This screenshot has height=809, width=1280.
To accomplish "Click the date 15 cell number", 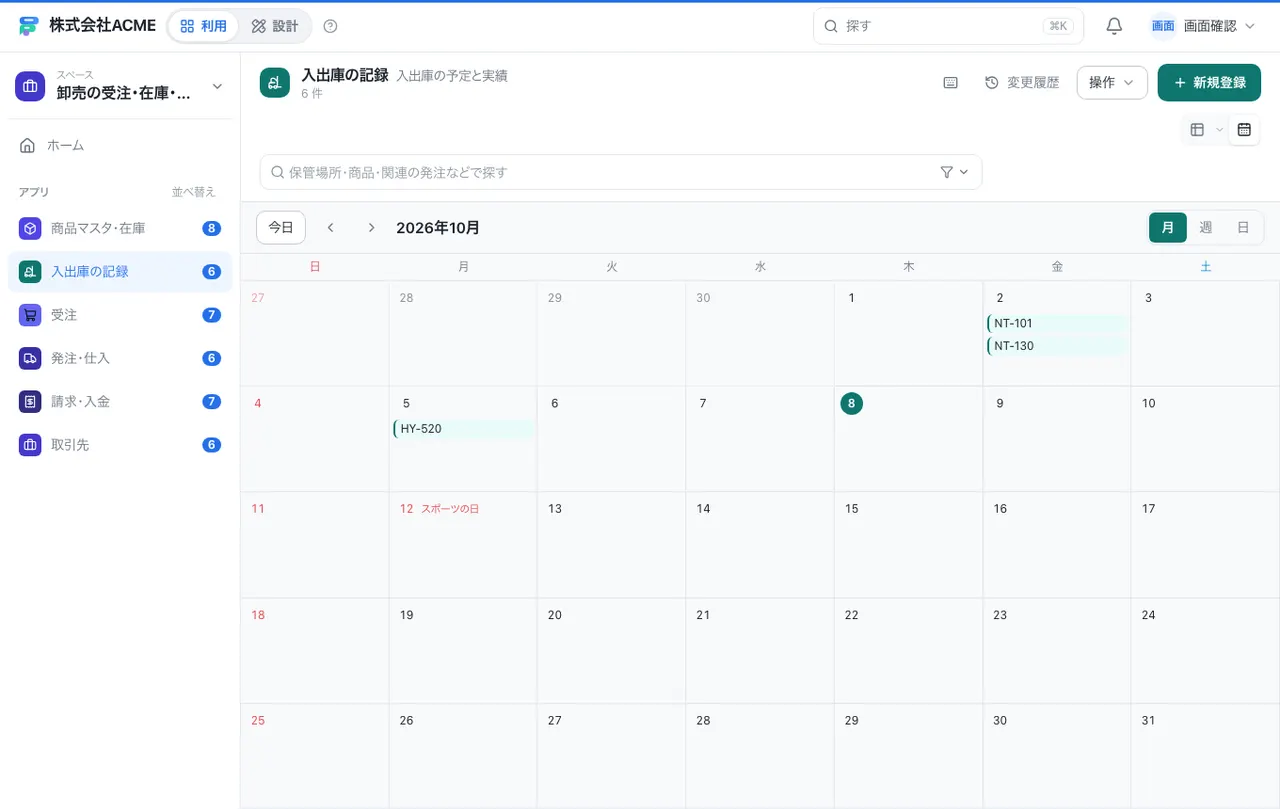I will [851, 509].
